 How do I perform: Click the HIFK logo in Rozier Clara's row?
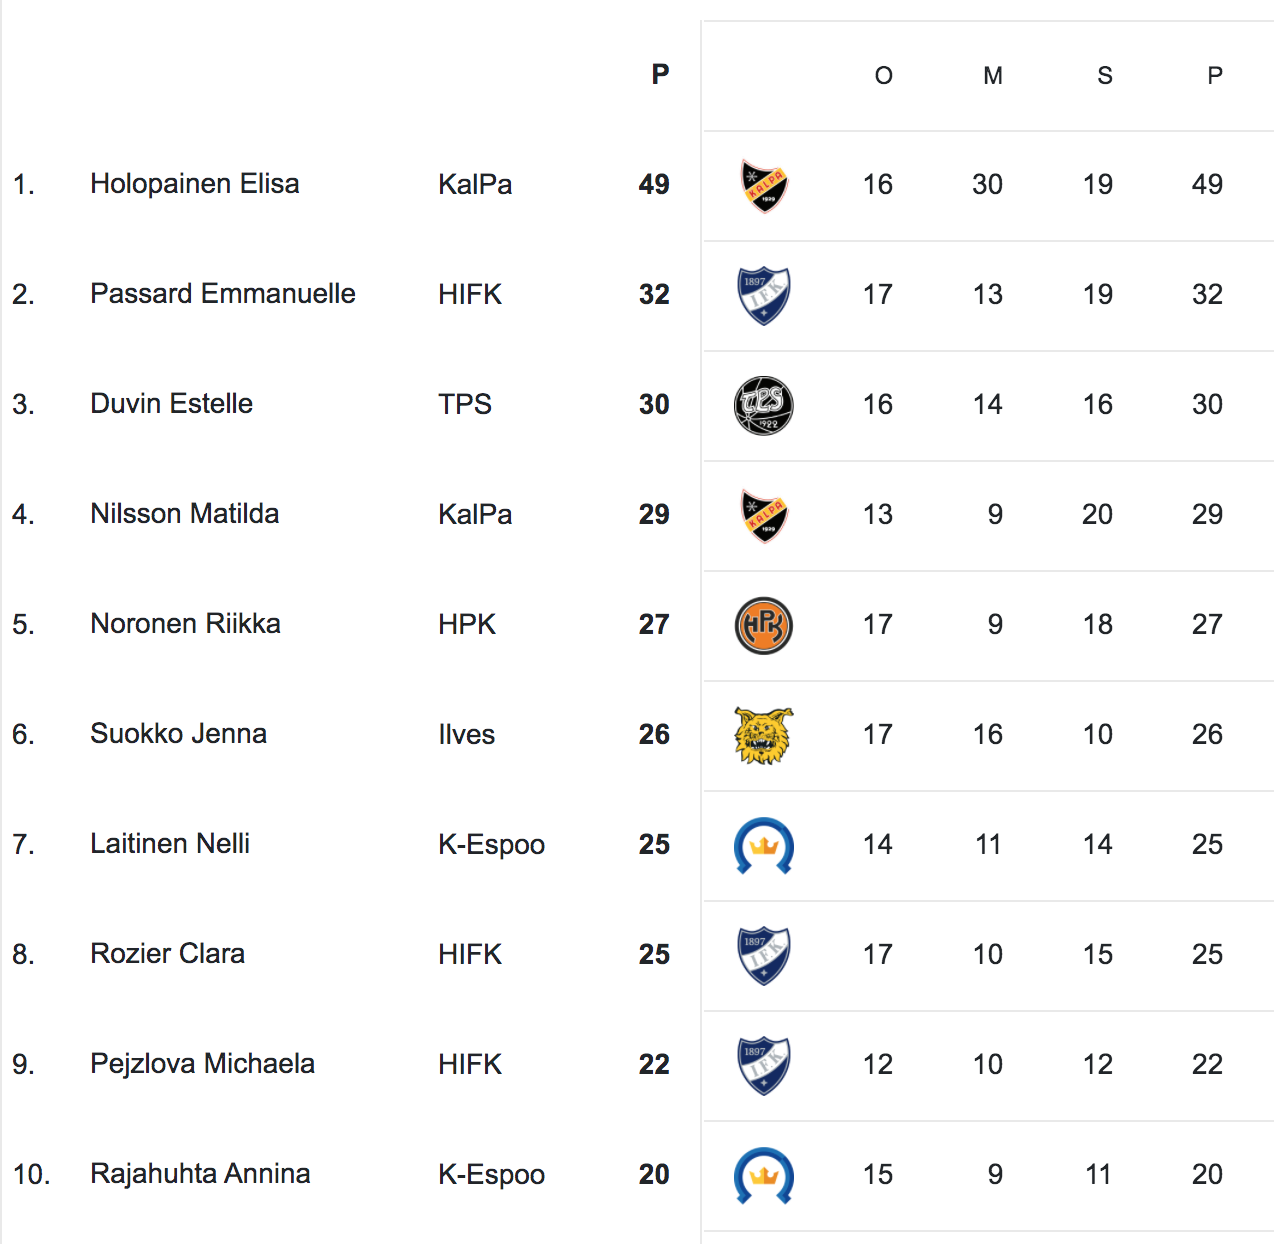764,956
